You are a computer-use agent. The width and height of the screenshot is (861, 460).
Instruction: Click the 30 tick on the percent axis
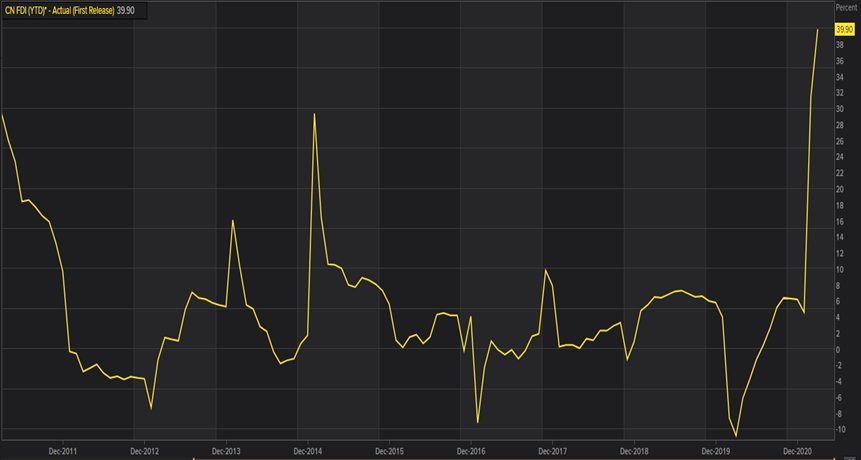(840, 108)
